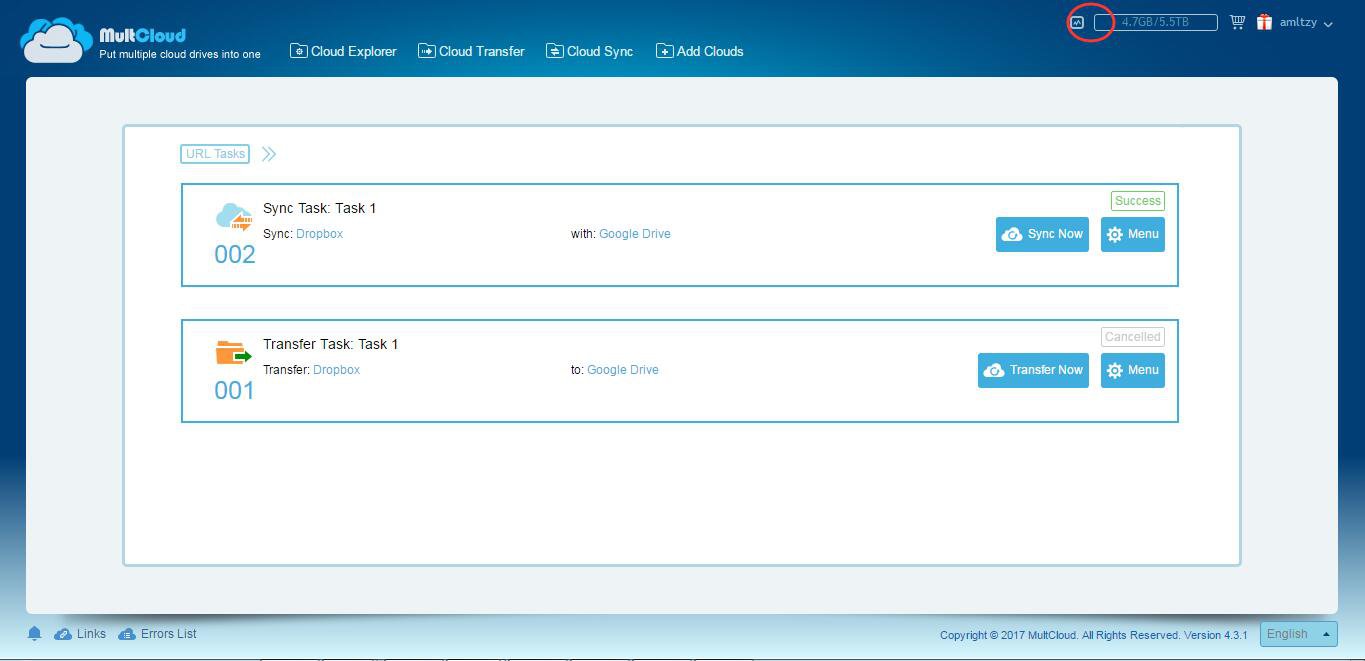Click the task activity icon in header

click(x=1077, y=22)
